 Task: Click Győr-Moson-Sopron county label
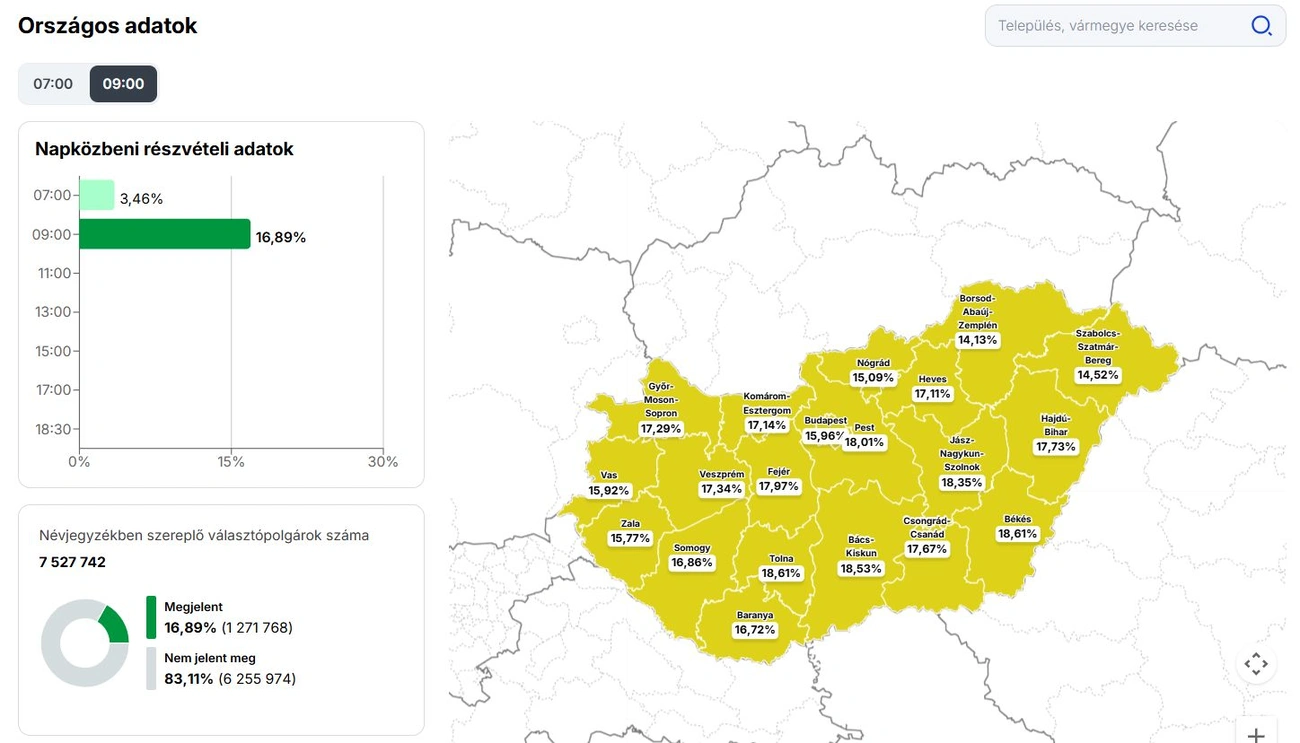(660, 407)
